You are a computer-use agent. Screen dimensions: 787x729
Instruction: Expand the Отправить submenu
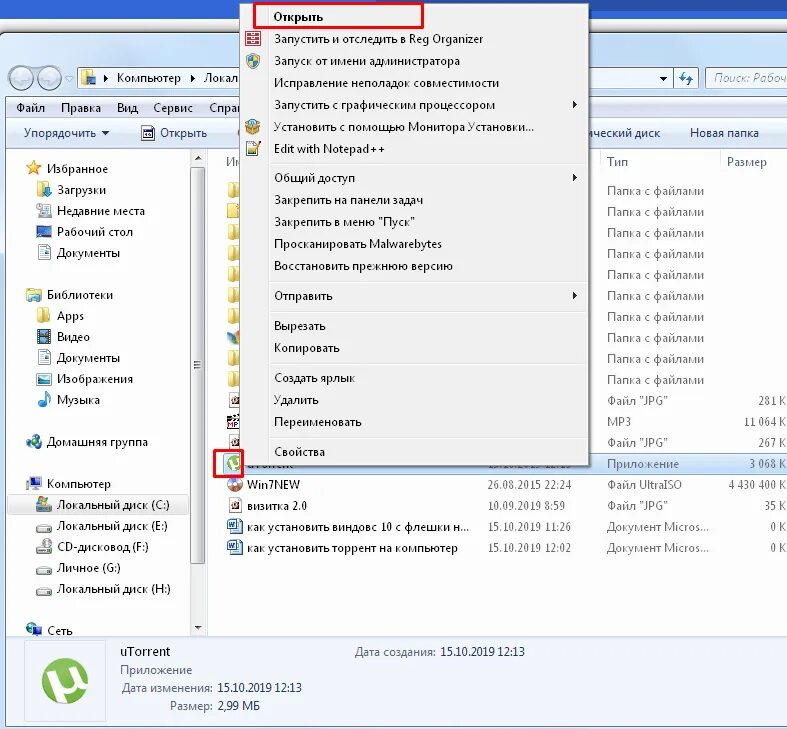[x=575, y=295]
